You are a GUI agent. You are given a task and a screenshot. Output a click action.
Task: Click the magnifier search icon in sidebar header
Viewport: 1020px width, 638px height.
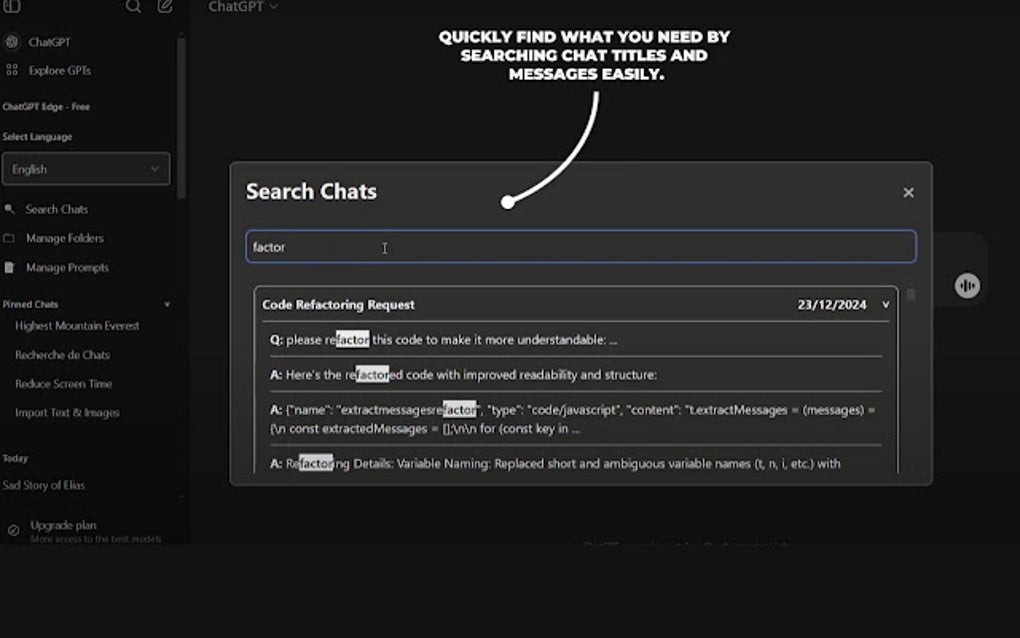coord(133,7)
